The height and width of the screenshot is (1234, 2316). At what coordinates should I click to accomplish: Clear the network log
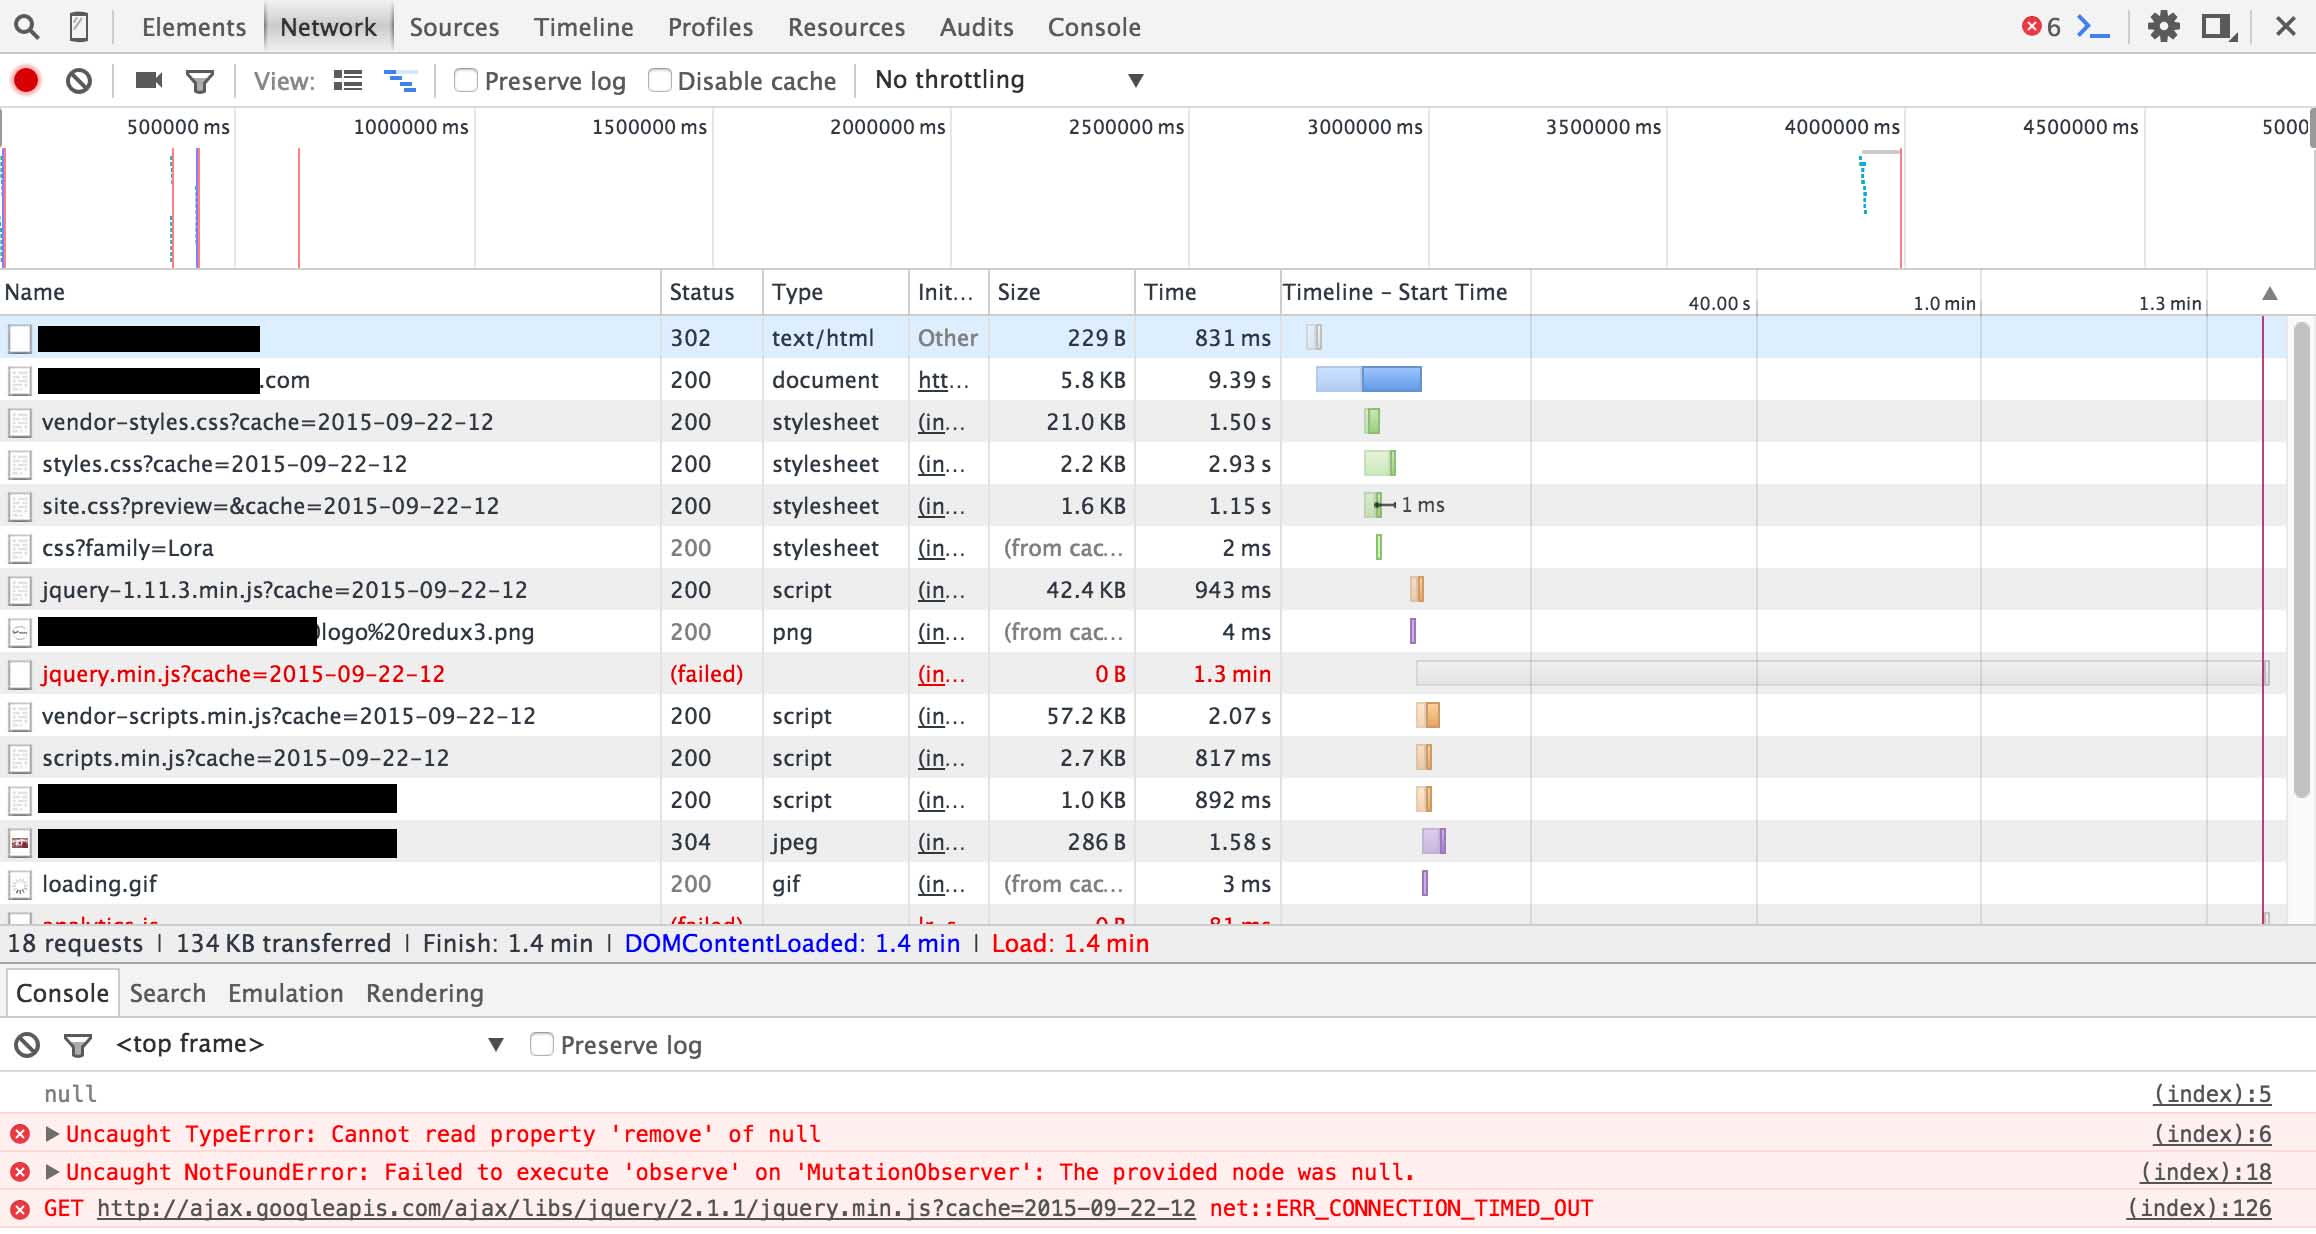(79, 80)
